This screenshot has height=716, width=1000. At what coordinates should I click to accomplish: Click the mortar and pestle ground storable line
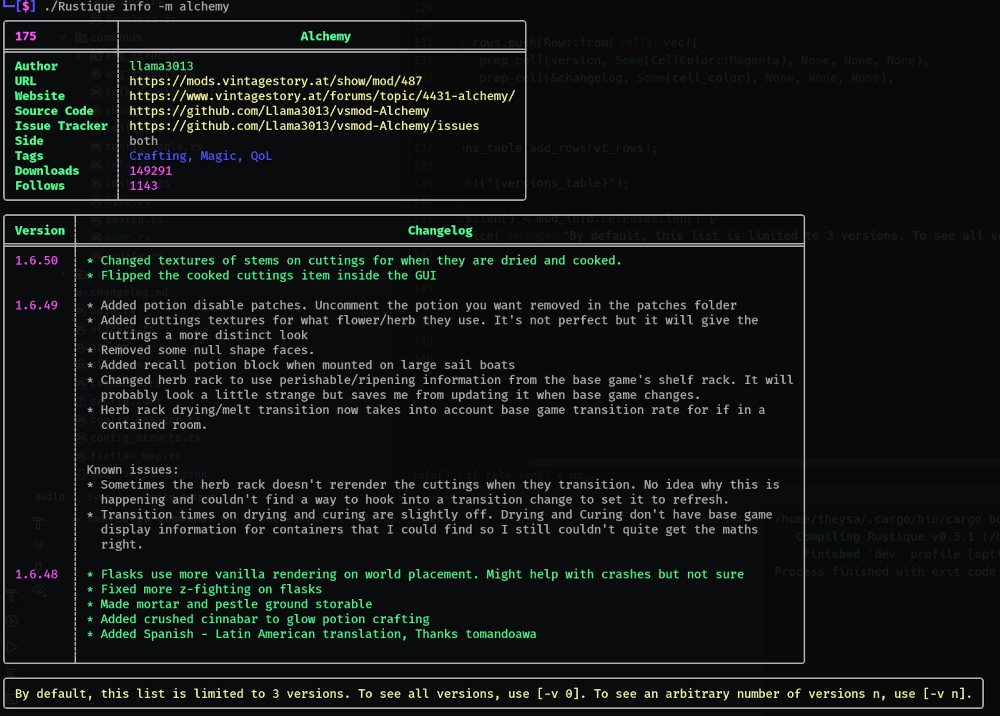(x=230, y=604)
